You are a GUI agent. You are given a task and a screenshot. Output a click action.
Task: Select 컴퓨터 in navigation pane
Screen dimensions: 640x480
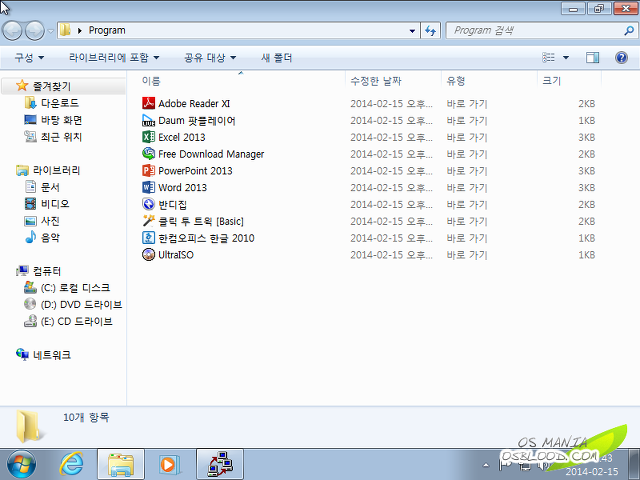tap(47, 271)
